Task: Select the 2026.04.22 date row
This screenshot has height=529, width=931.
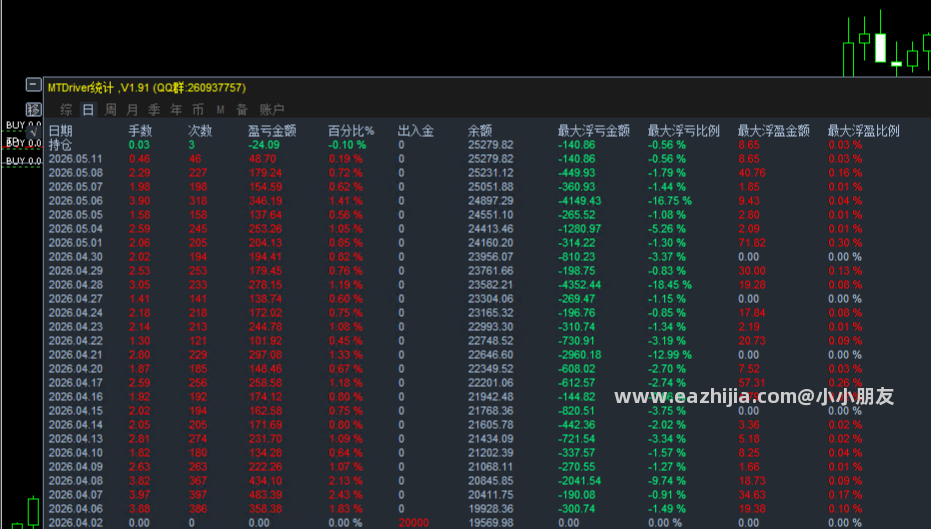Action: 75,341
